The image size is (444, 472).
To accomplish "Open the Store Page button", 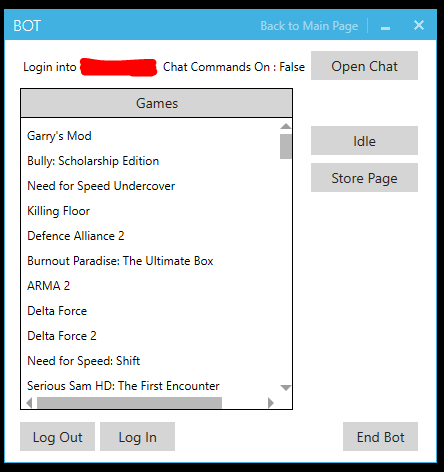I will [364, 178].
